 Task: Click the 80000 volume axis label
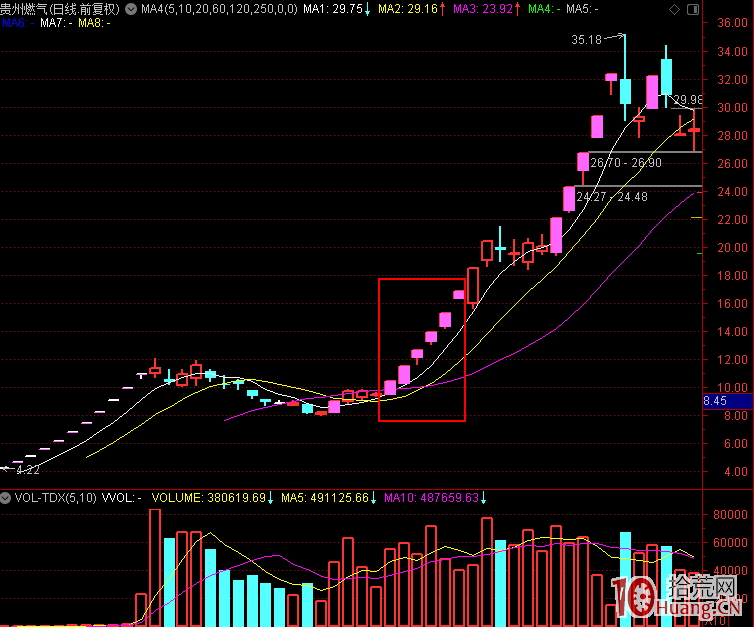(x=730, y=514)
